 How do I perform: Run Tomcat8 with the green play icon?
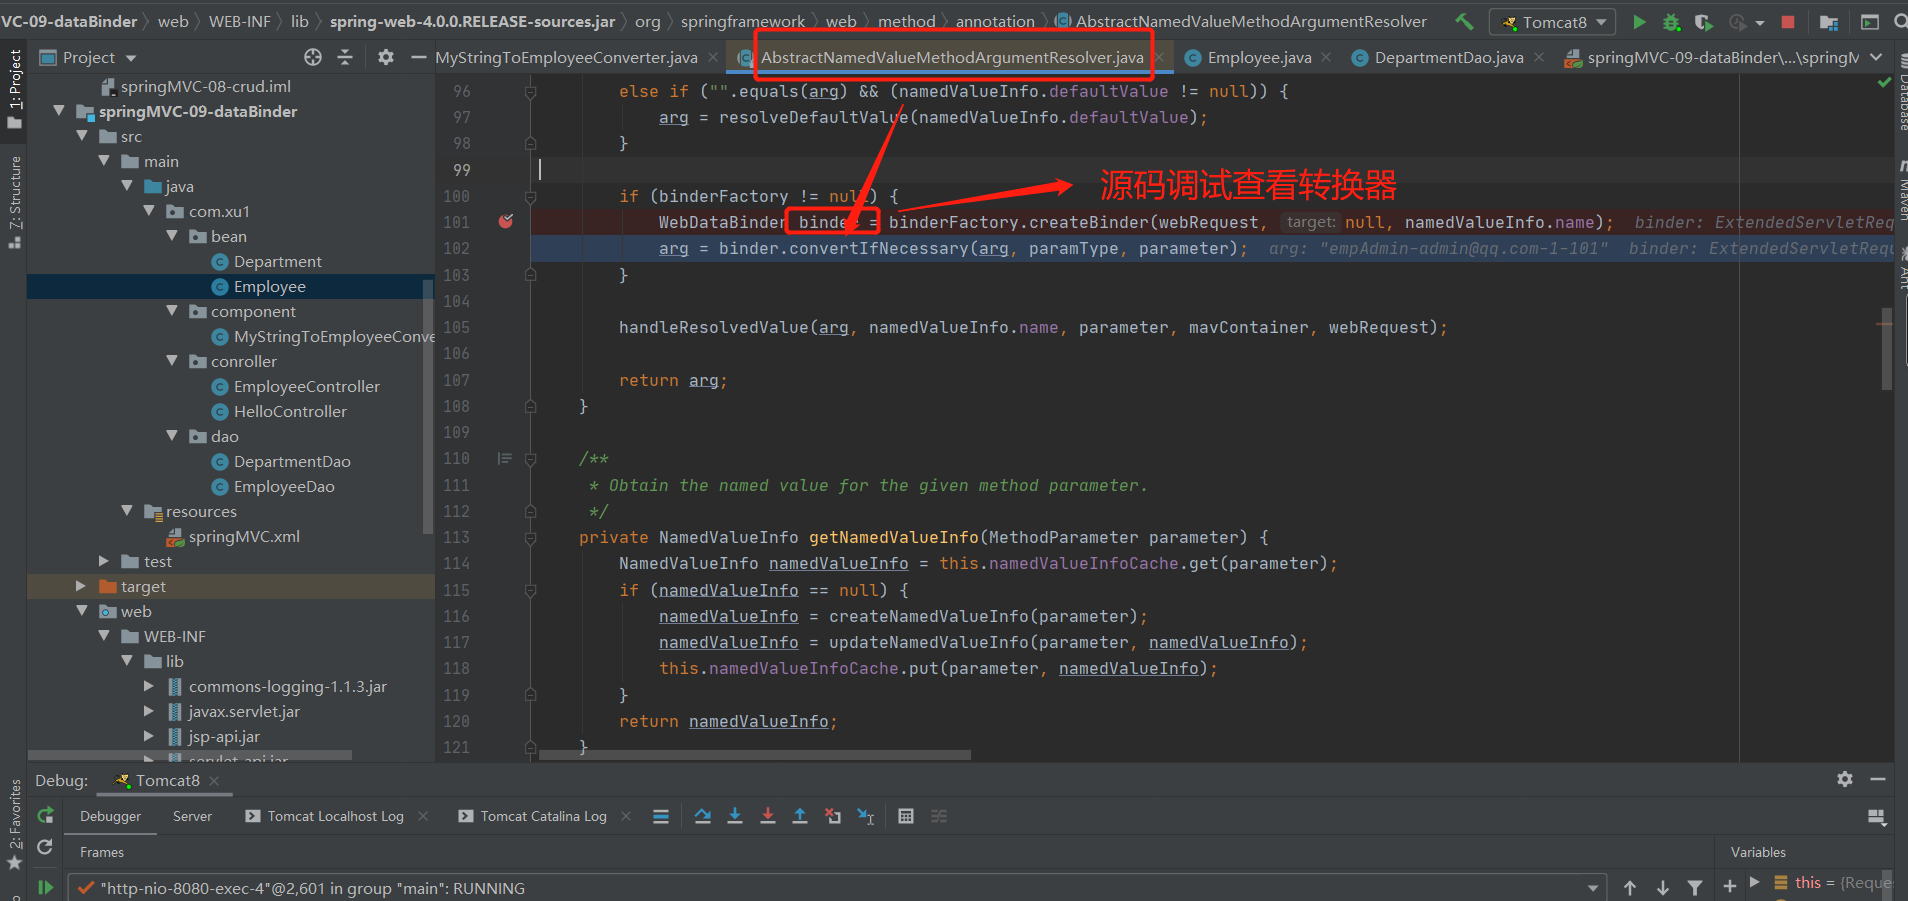[1639, 21]
